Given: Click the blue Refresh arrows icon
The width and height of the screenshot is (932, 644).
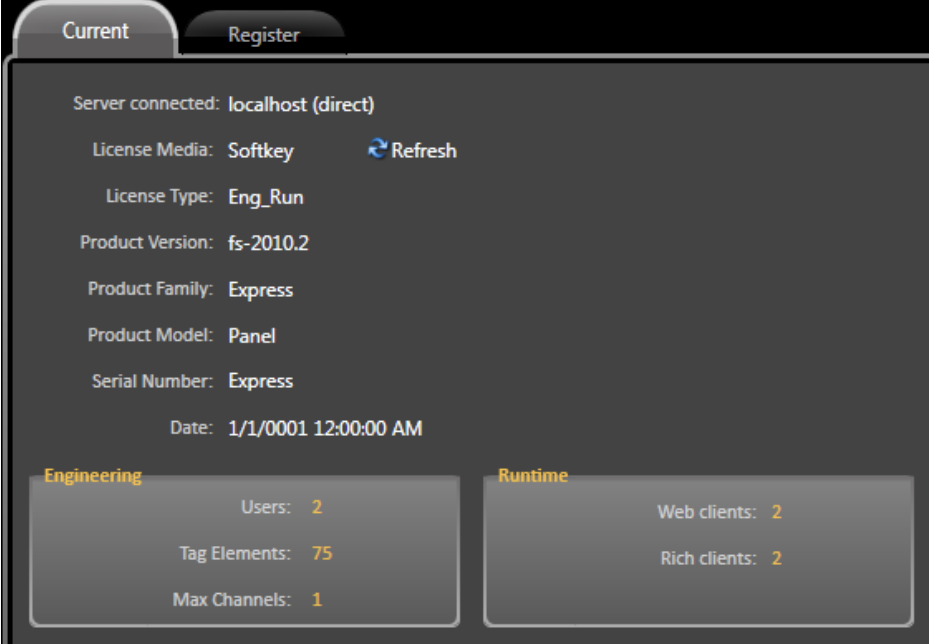Looking at the screenshot, I should 377,151.
